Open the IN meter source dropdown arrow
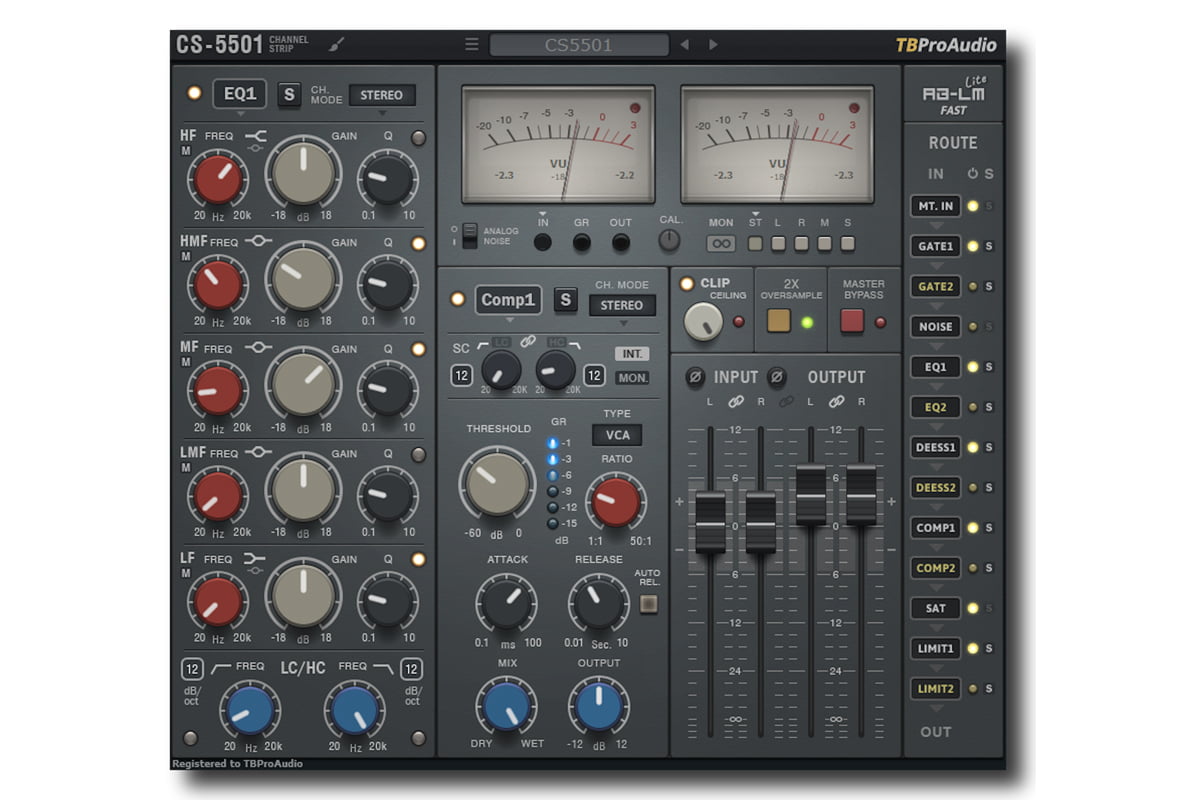Viewport: 1200px width, 800px height. [x=543, y=213]
